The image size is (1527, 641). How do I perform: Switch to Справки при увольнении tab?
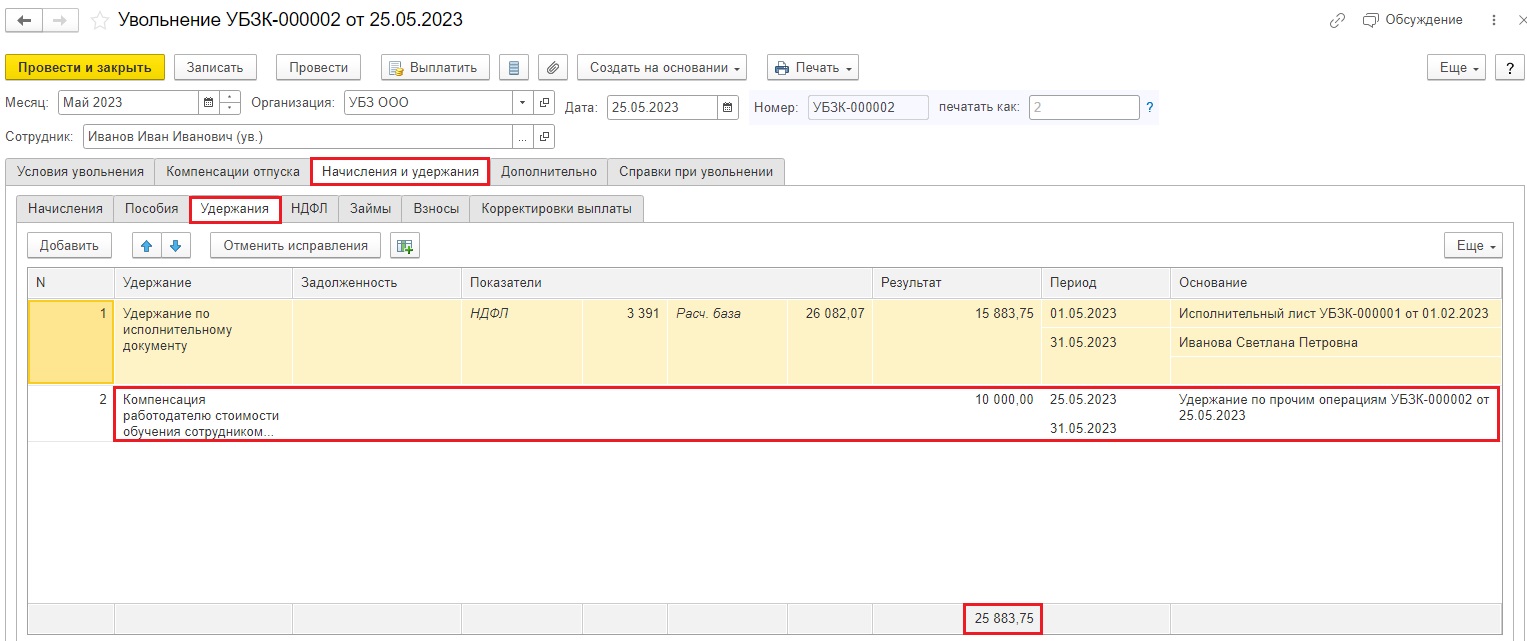(696, 171)
